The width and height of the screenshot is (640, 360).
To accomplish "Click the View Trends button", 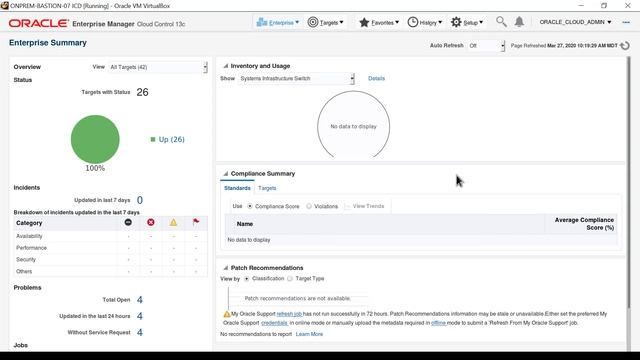I will click(x=364, y=206).
